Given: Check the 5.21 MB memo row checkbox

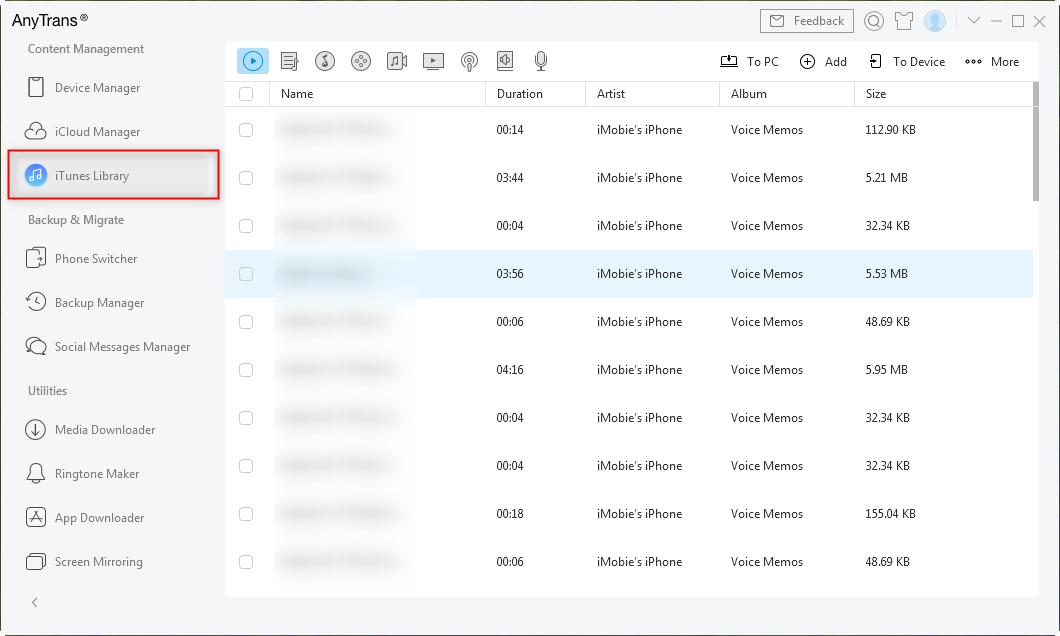Looking at the screenshot, I should pos(246,178).
